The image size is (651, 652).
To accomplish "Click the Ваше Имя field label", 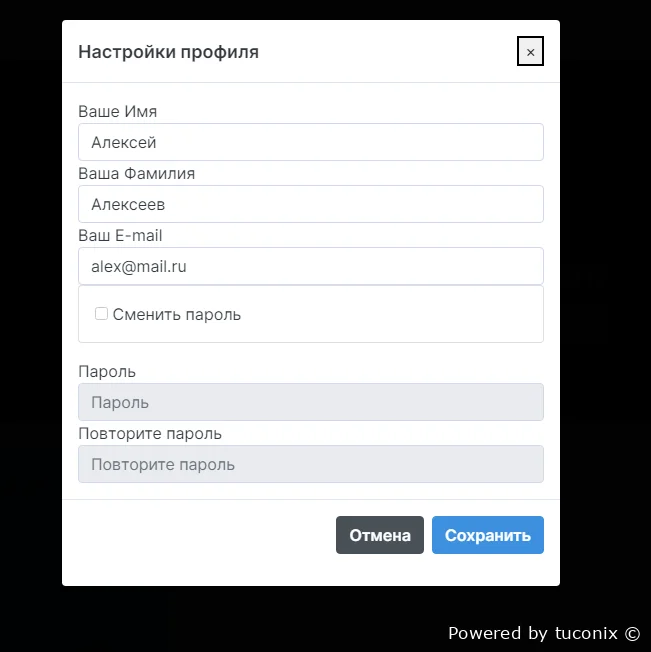I will 118,111.
